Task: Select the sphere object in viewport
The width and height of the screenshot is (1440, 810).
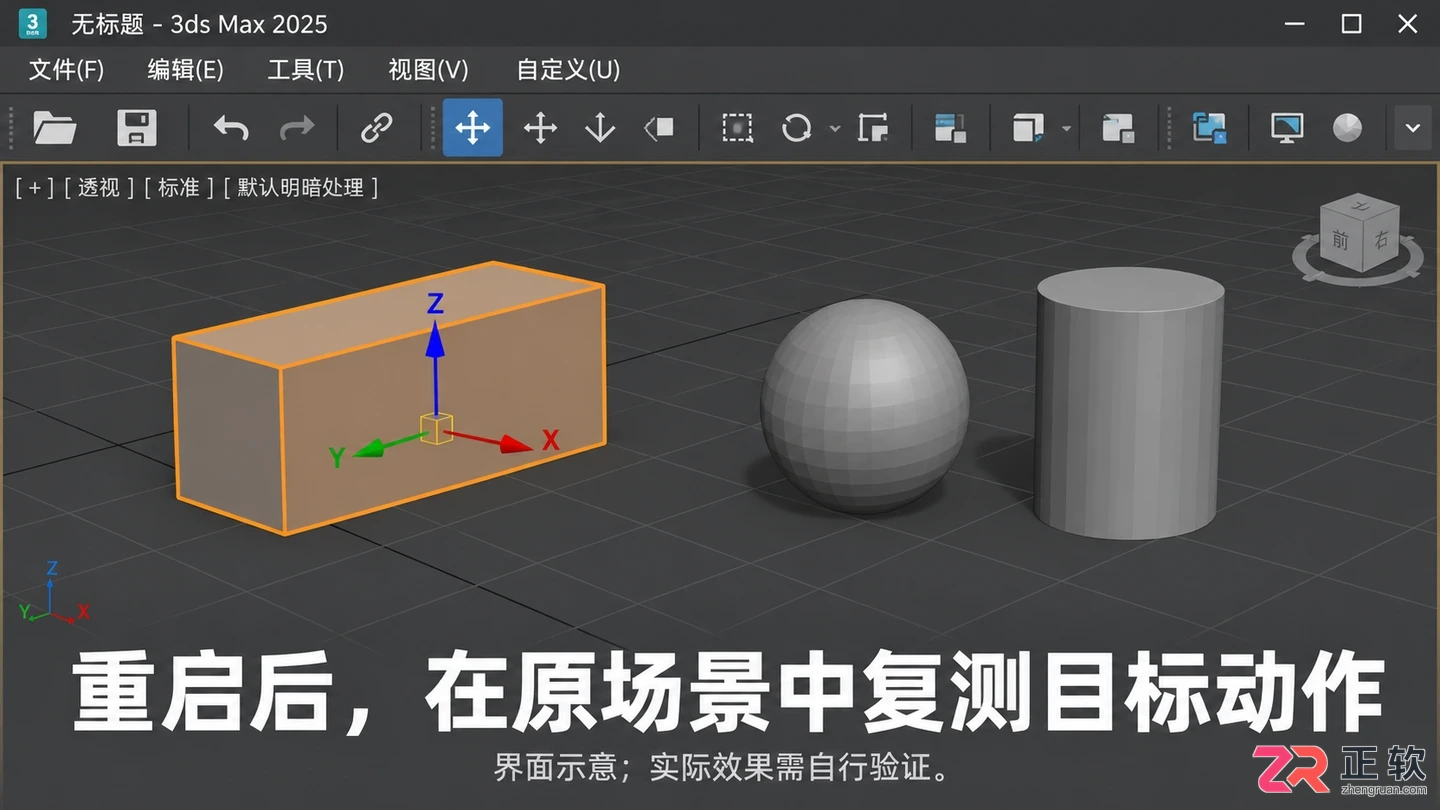Action: coord(865,406)
